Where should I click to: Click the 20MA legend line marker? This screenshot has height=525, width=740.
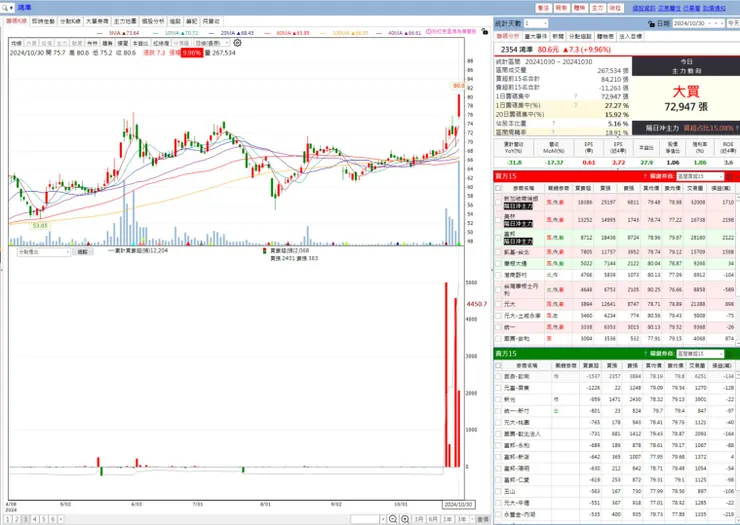[x=211, y=33]
